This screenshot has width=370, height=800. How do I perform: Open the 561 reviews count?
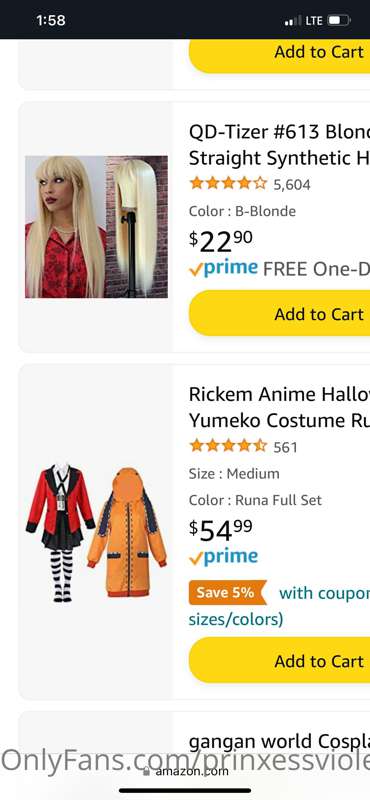pos(285,447)
